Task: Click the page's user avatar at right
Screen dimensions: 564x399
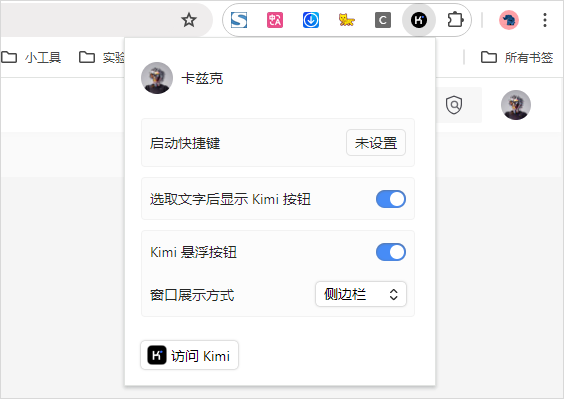Action: pyautogui.click(x=516, y=105)
